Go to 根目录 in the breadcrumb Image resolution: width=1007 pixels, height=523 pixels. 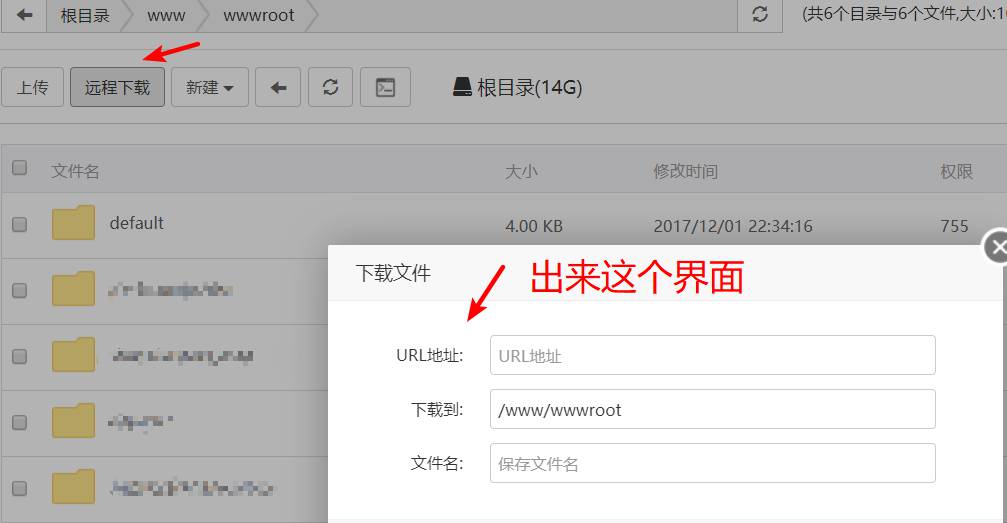(85, 15)
